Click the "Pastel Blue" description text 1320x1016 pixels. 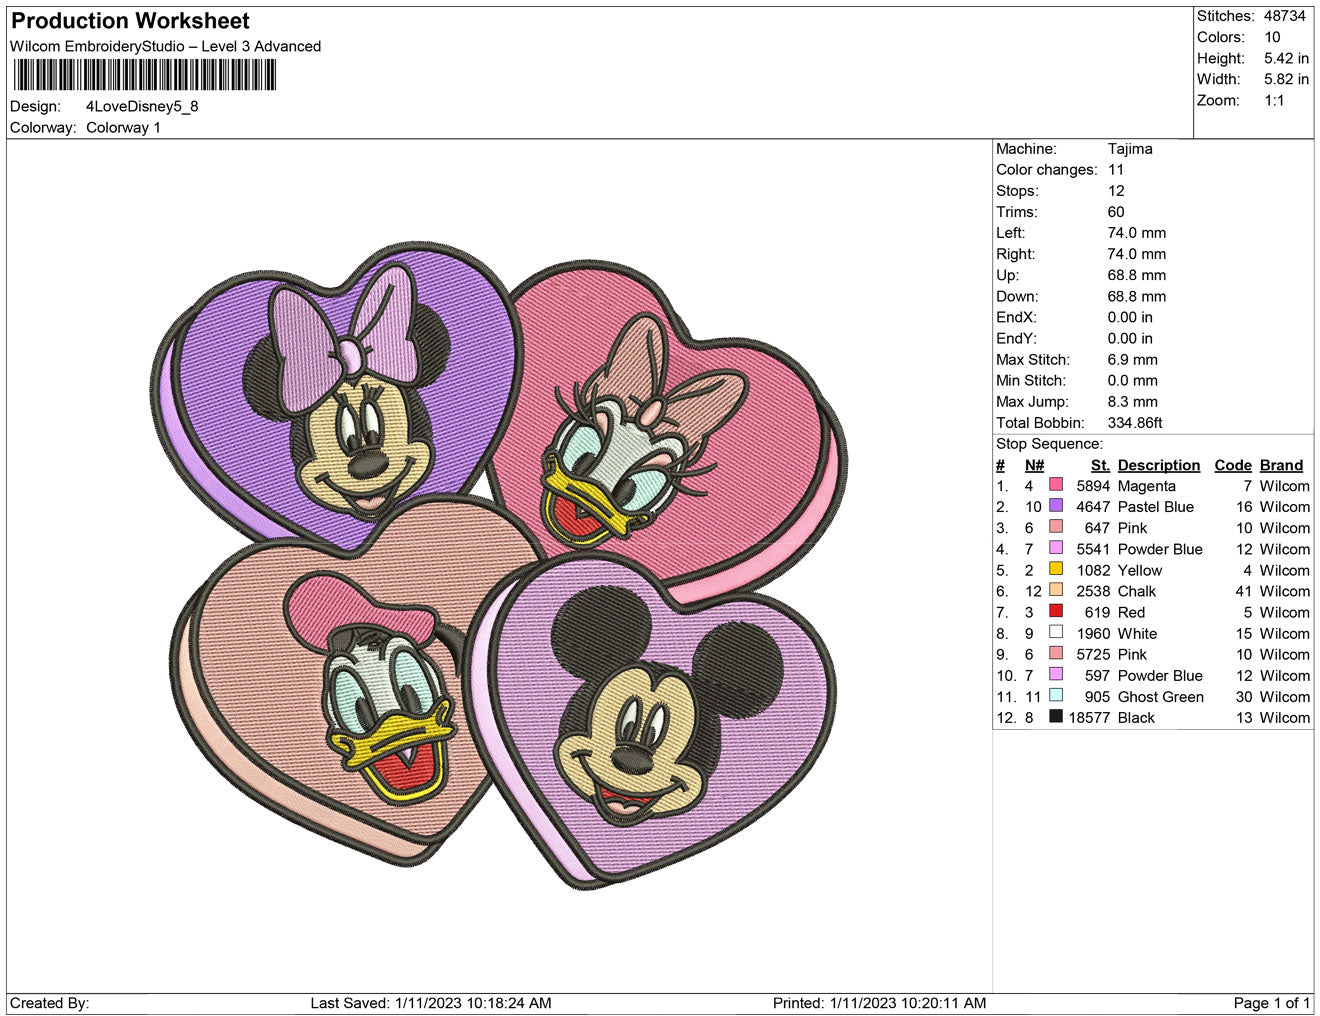pyautogui.click(x=1156, y=507)
